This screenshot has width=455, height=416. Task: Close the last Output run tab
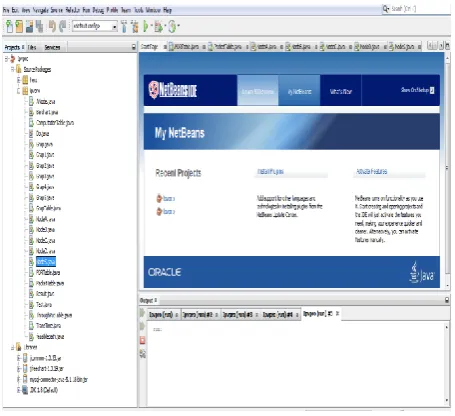(337, 313)
